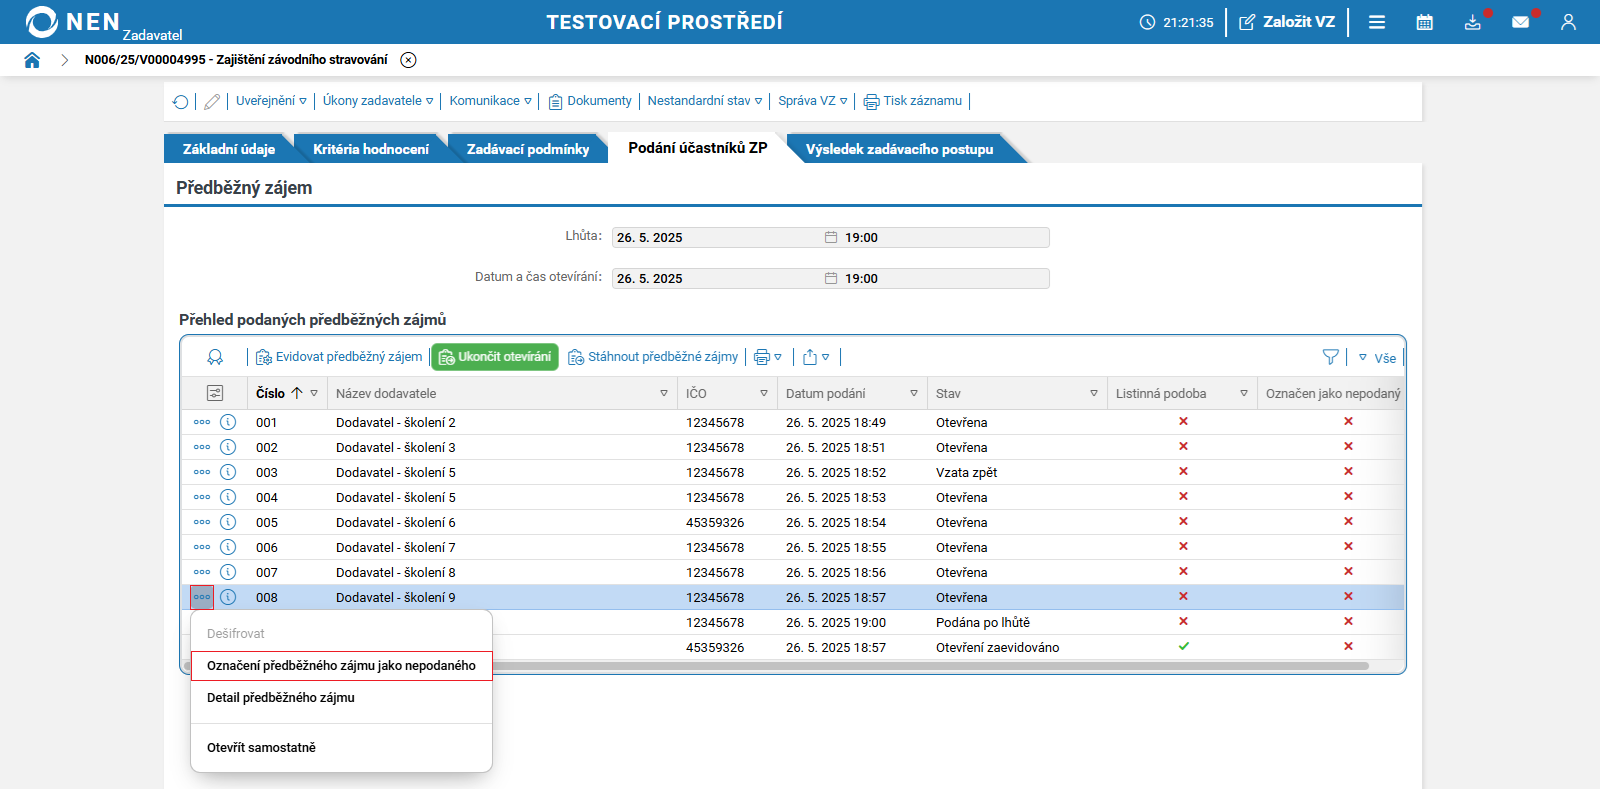1600x789 pixels.
Task: Open info icon for row 008
Action: coord(228,597)
